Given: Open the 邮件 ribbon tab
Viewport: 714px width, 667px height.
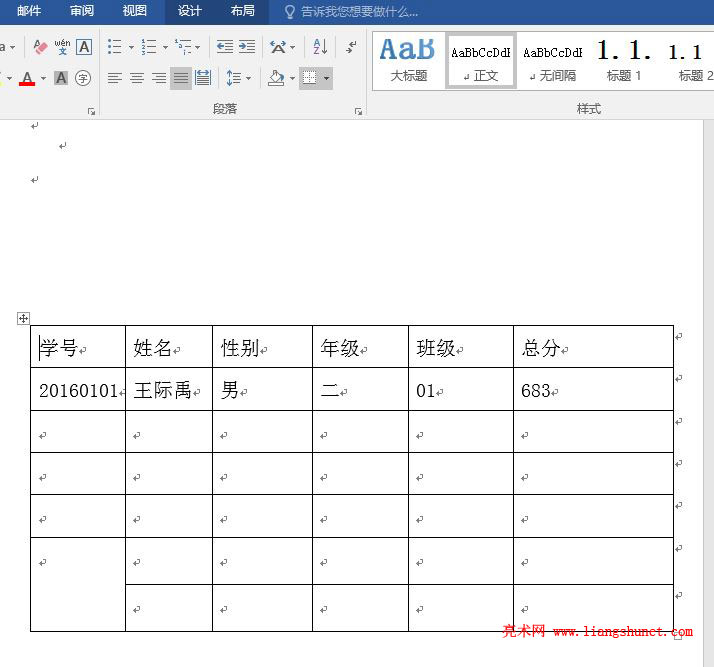Looking at the screenshot, I should 29,11.
